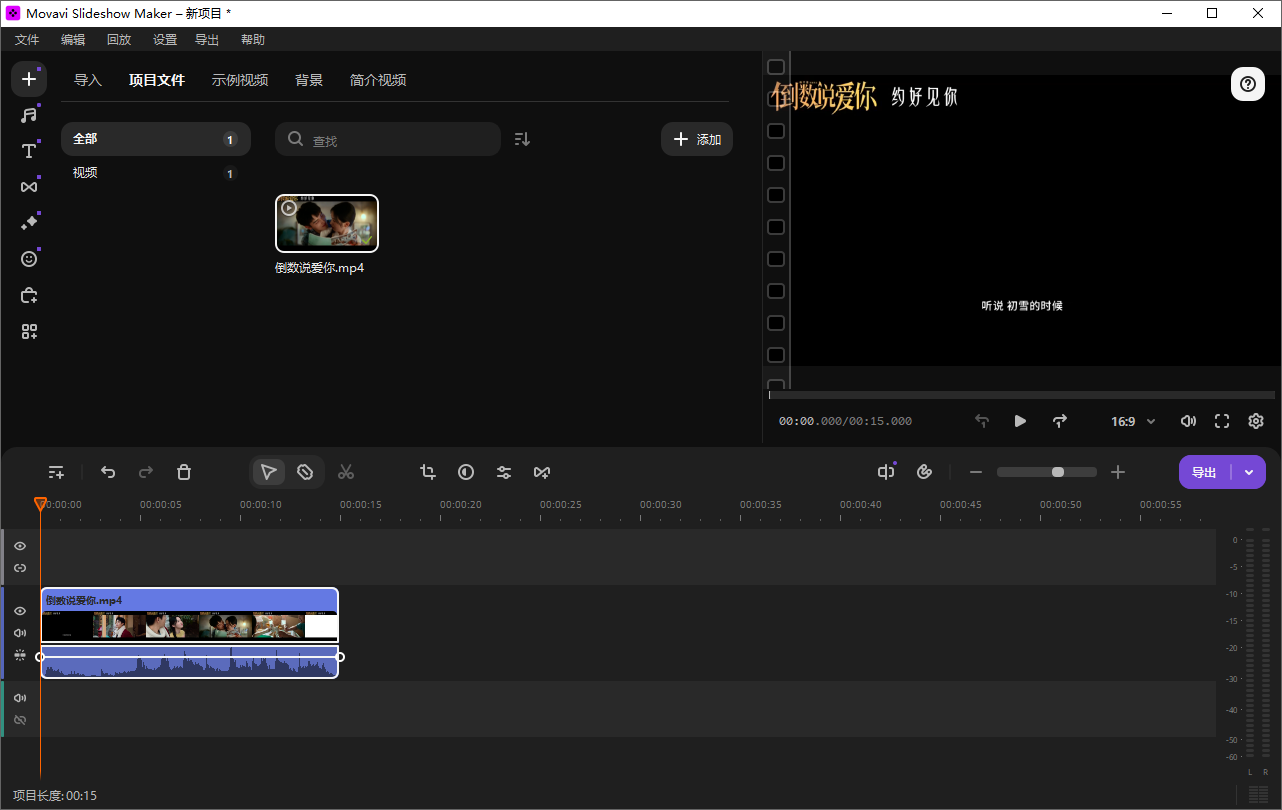
Task: Select the 全部 category
Action: pyautogui.click(x=156, y=139)
